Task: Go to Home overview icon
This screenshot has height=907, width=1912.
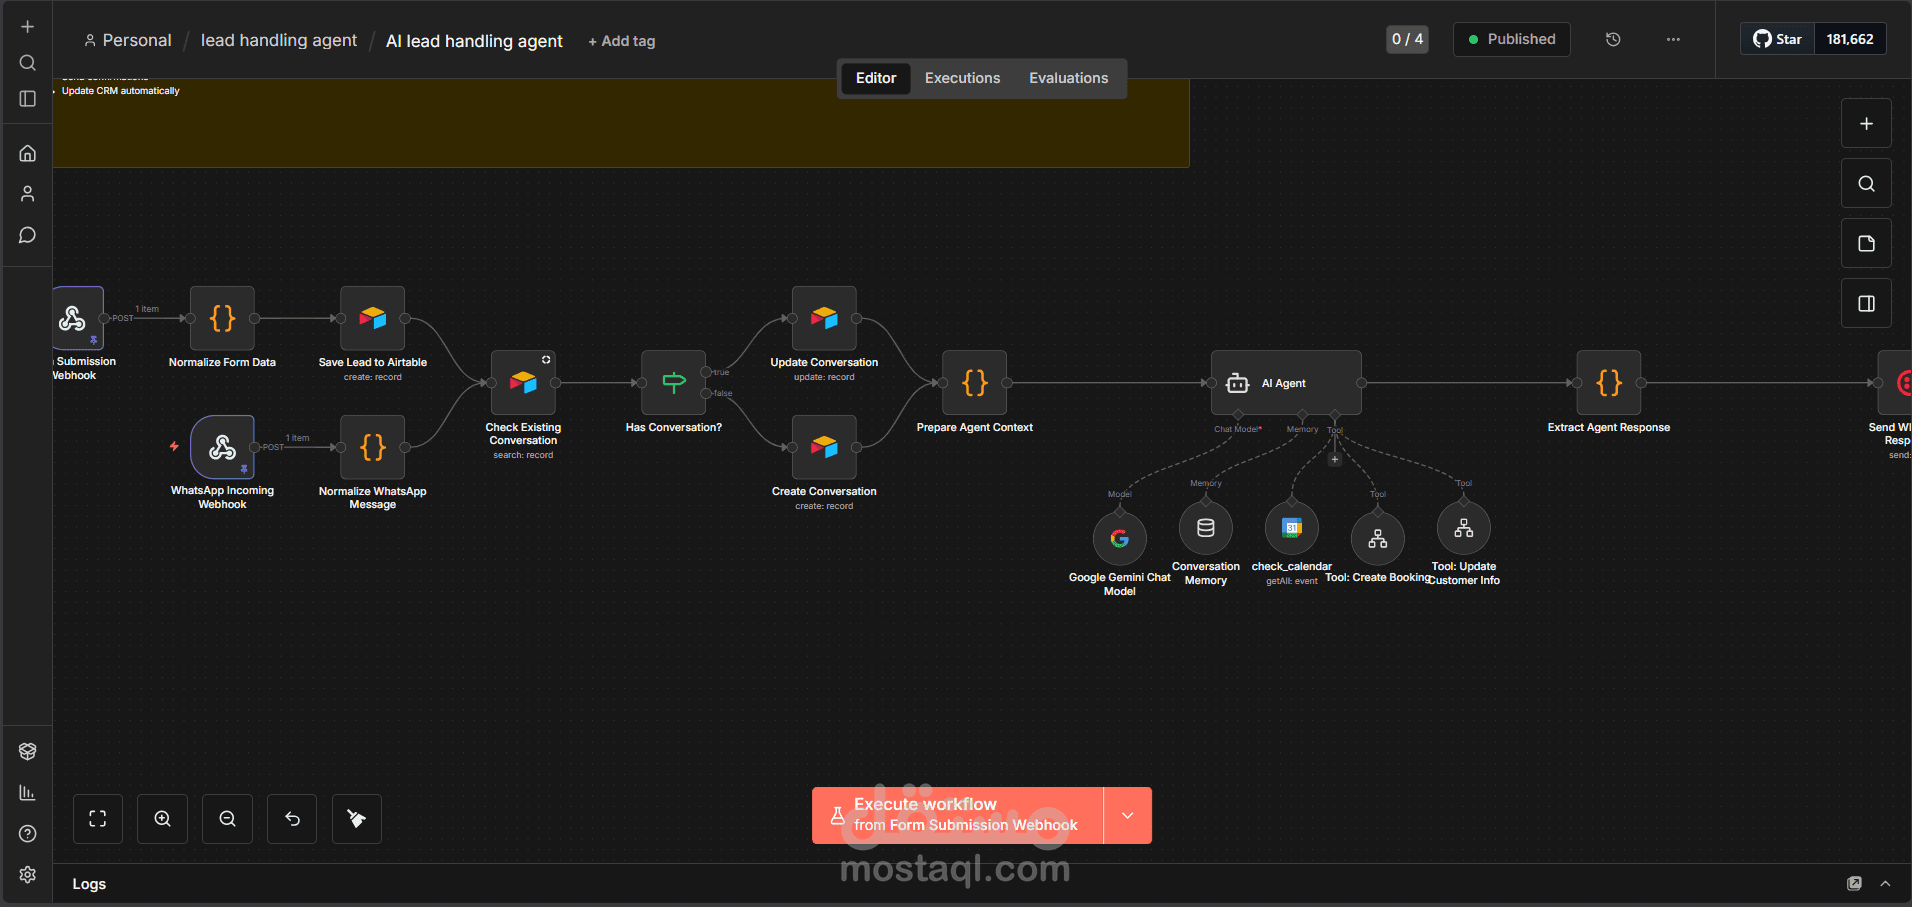Action: pyautogui.click(x=28, y=153)
